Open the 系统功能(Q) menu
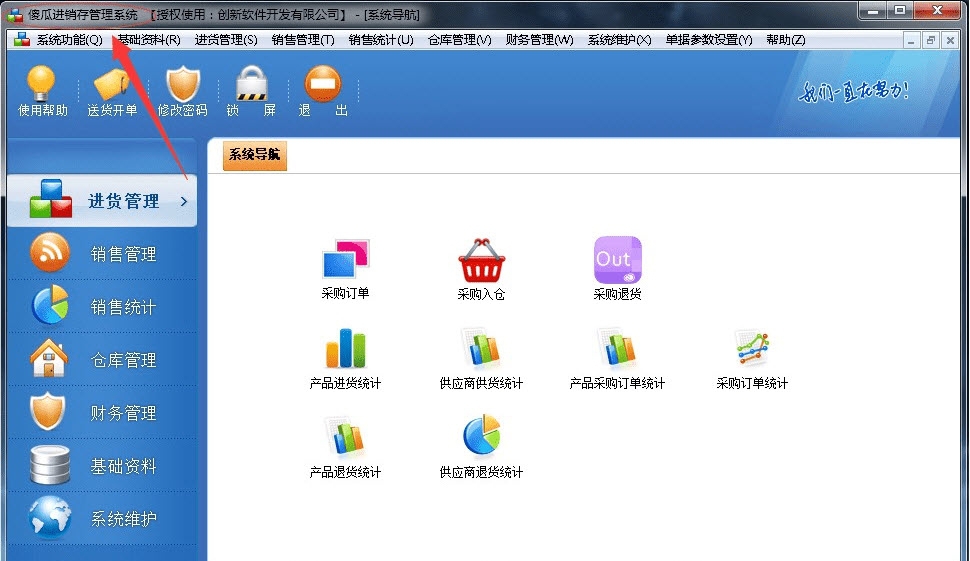The height and width of the screenshot is (561, 970). click(69, 40)
